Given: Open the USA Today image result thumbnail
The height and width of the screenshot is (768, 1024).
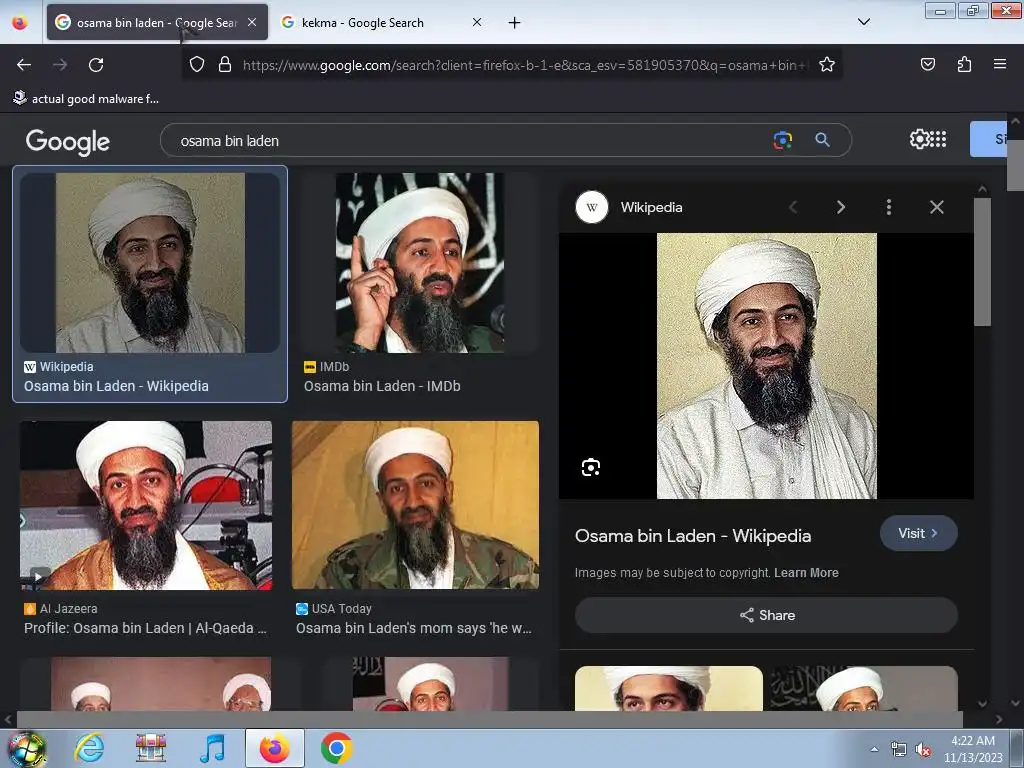Looking at the screenshot, I should (x=415, y=505).
